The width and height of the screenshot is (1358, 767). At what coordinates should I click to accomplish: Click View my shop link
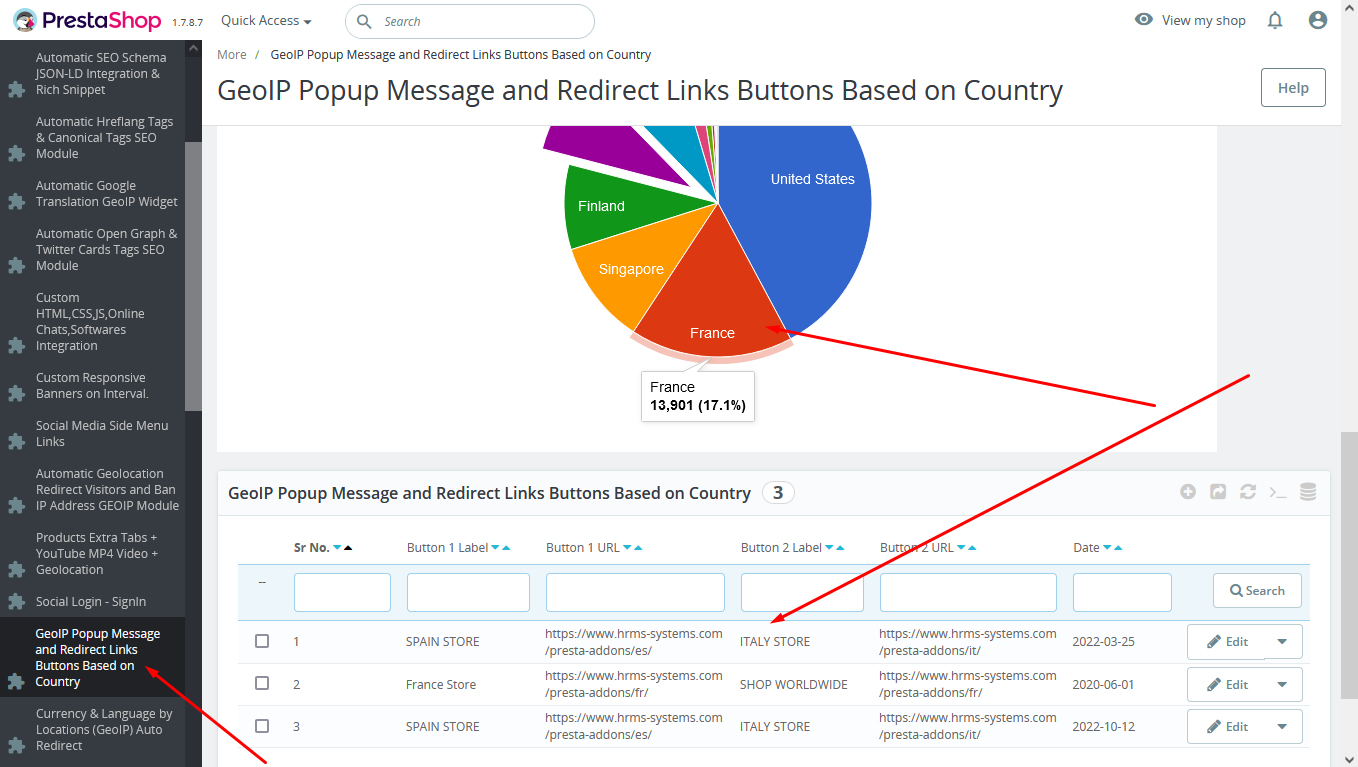pyautogui.click(x=1204, y=20)
